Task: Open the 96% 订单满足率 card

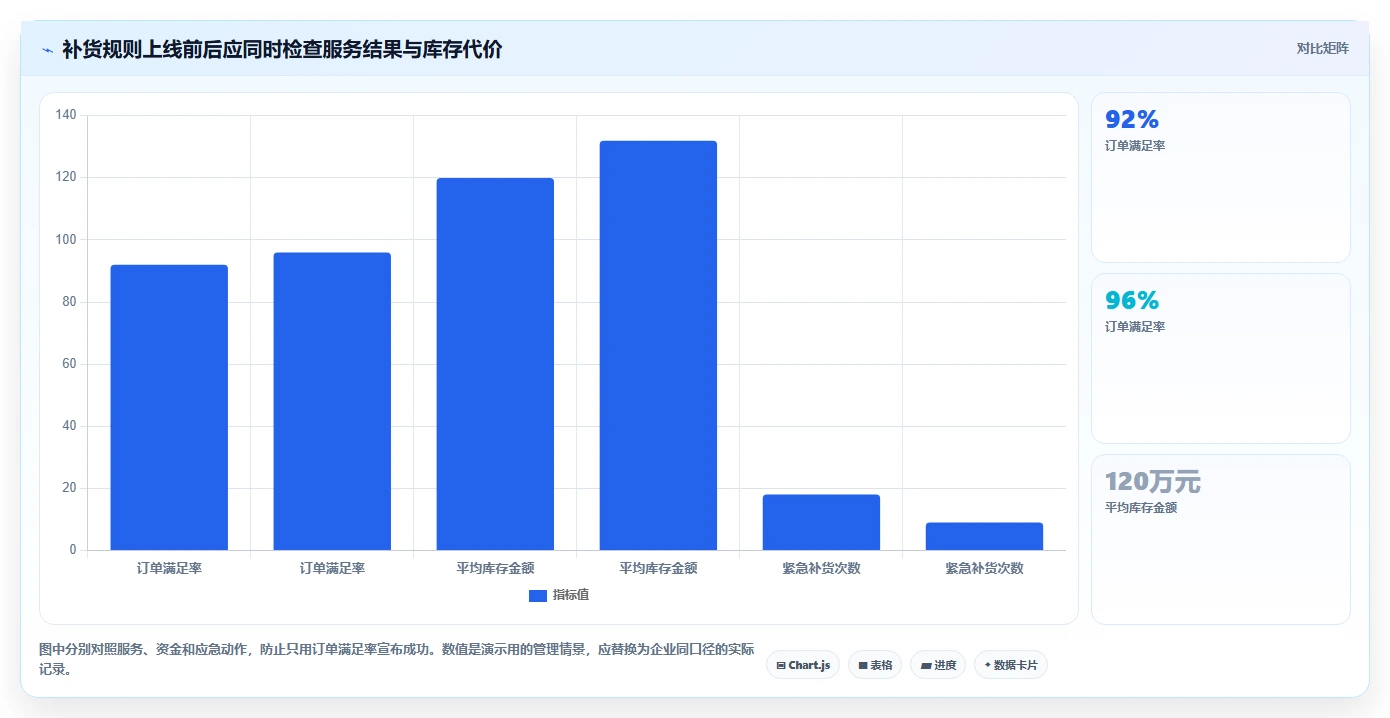Action: 1221,359
